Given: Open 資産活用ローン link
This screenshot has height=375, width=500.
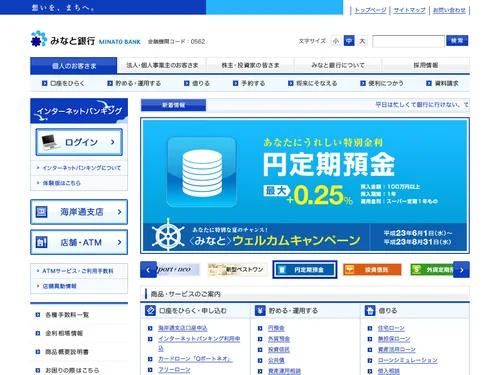Looking at the screenshot, I should tap(397, 350).
